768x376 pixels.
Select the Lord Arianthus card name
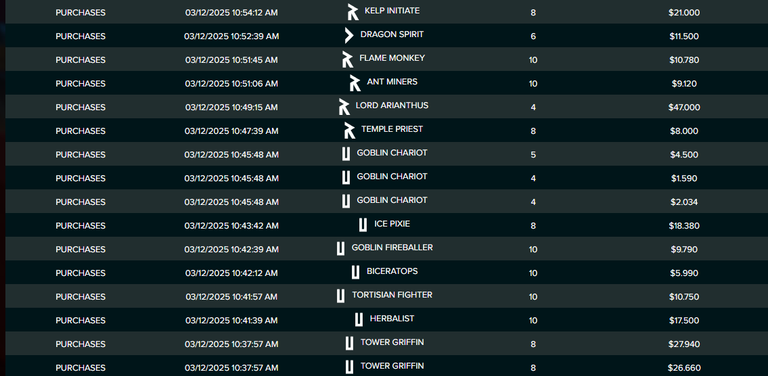[x=392, y=105]
